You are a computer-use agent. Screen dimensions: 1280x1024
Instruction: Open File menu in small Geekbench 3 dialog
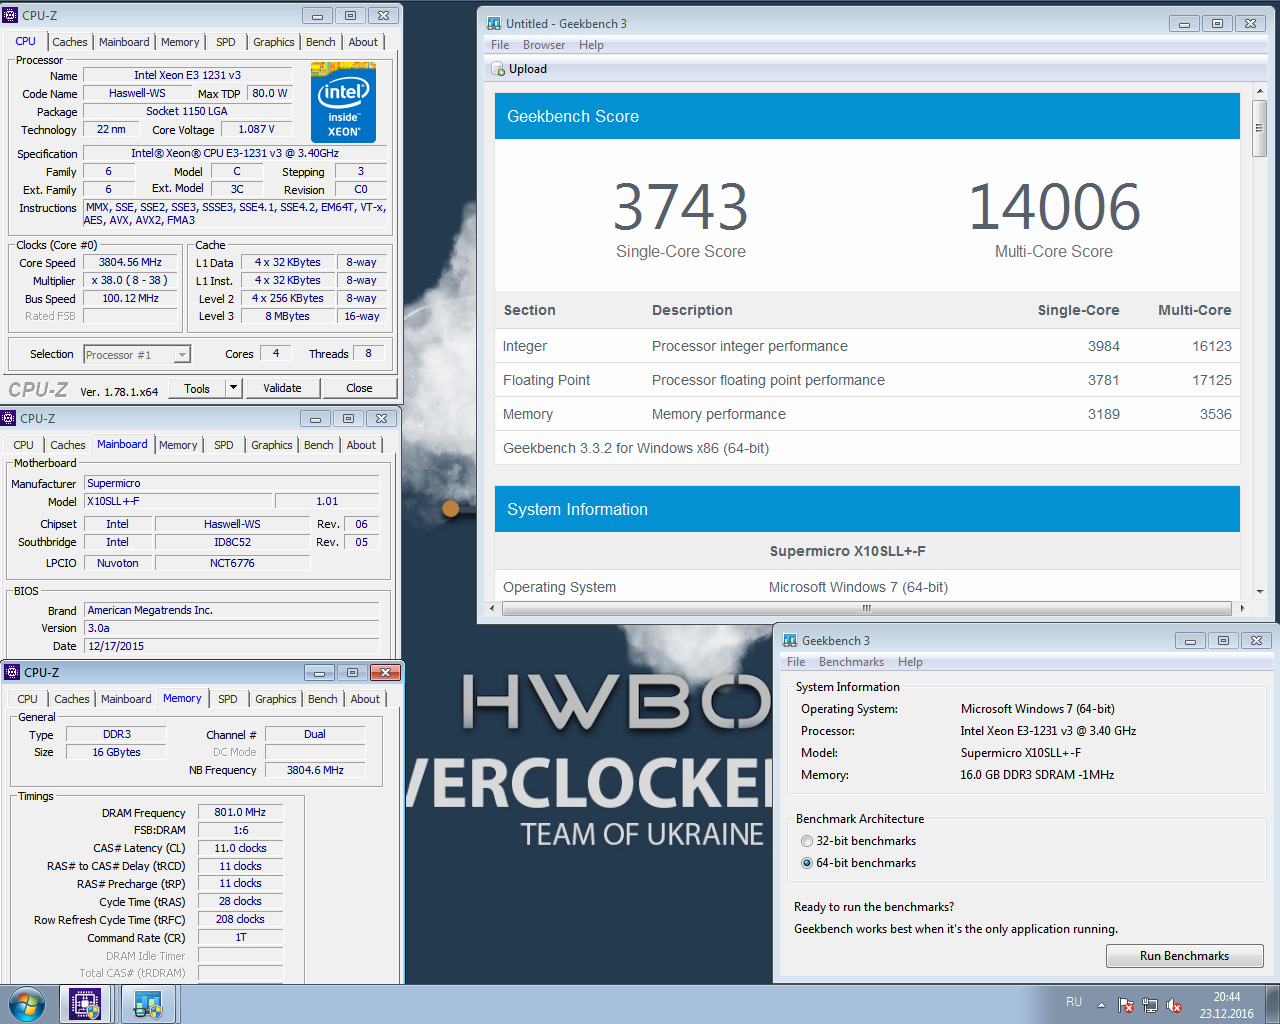click(796, 662)
